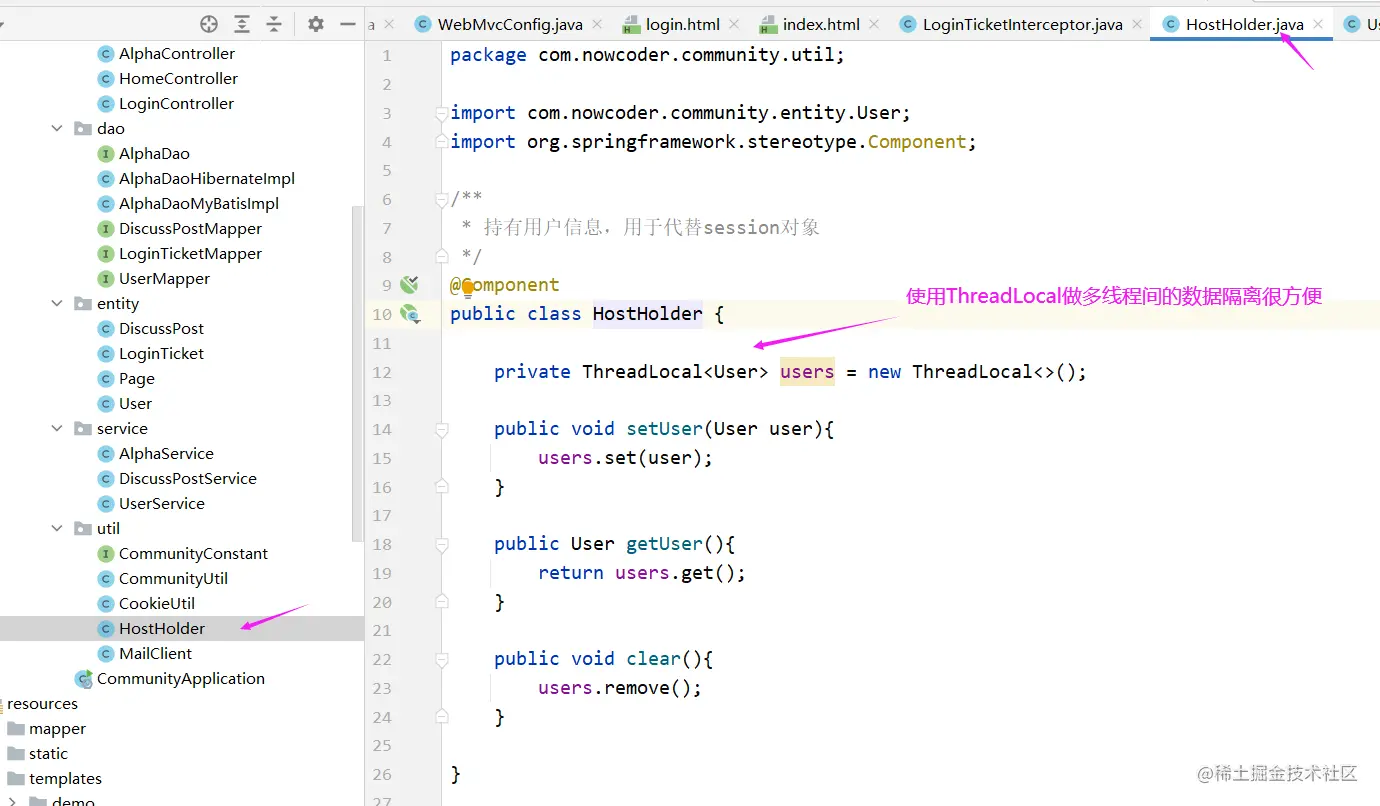
Task: Click line number 12 in gutter
Action: [381, 372]
